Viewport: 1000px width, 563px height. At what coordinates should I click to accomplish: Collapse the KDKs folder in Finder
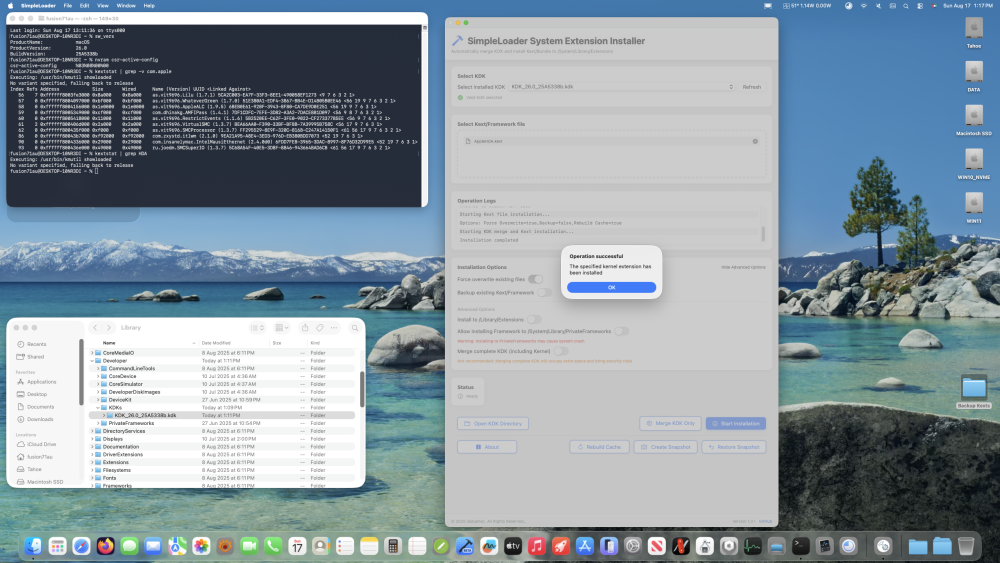pos(98,407)
